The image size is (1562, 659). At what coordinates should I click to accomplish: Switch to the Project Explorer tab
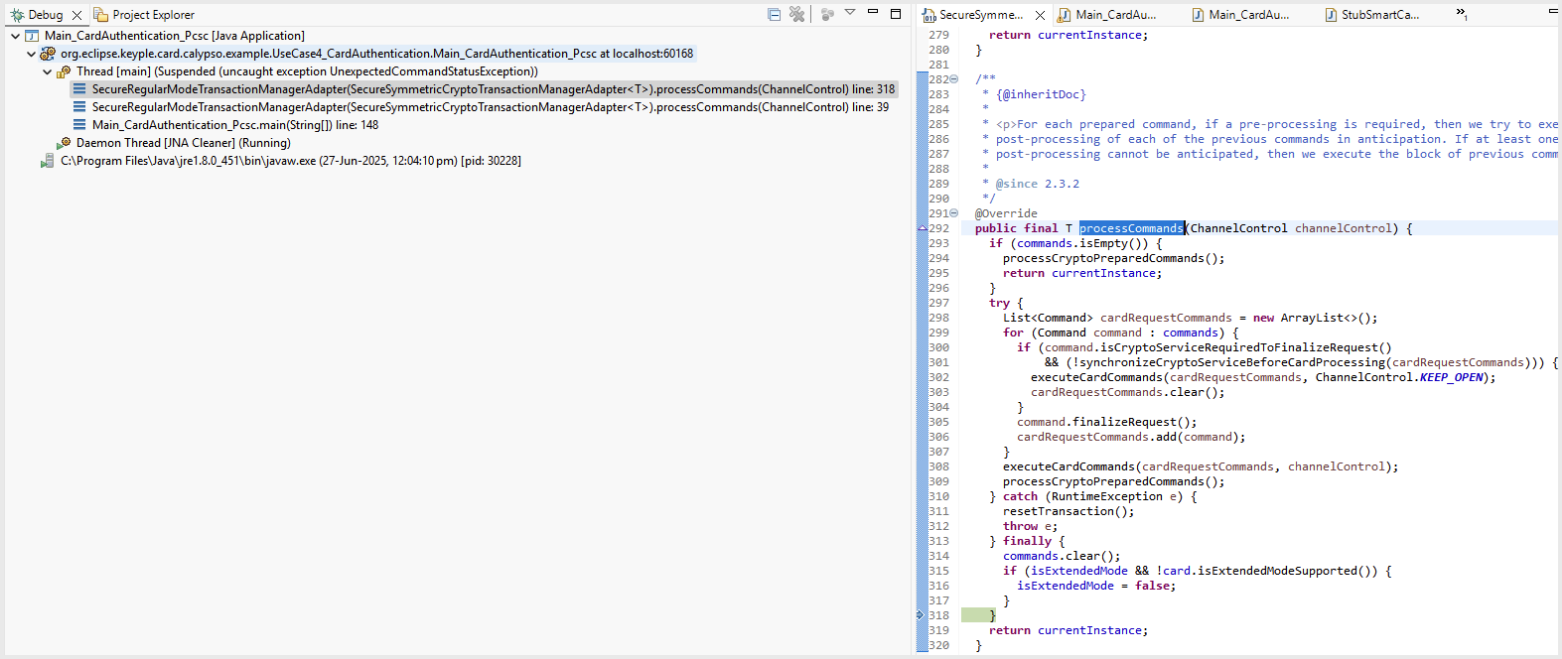pos(144,15)
